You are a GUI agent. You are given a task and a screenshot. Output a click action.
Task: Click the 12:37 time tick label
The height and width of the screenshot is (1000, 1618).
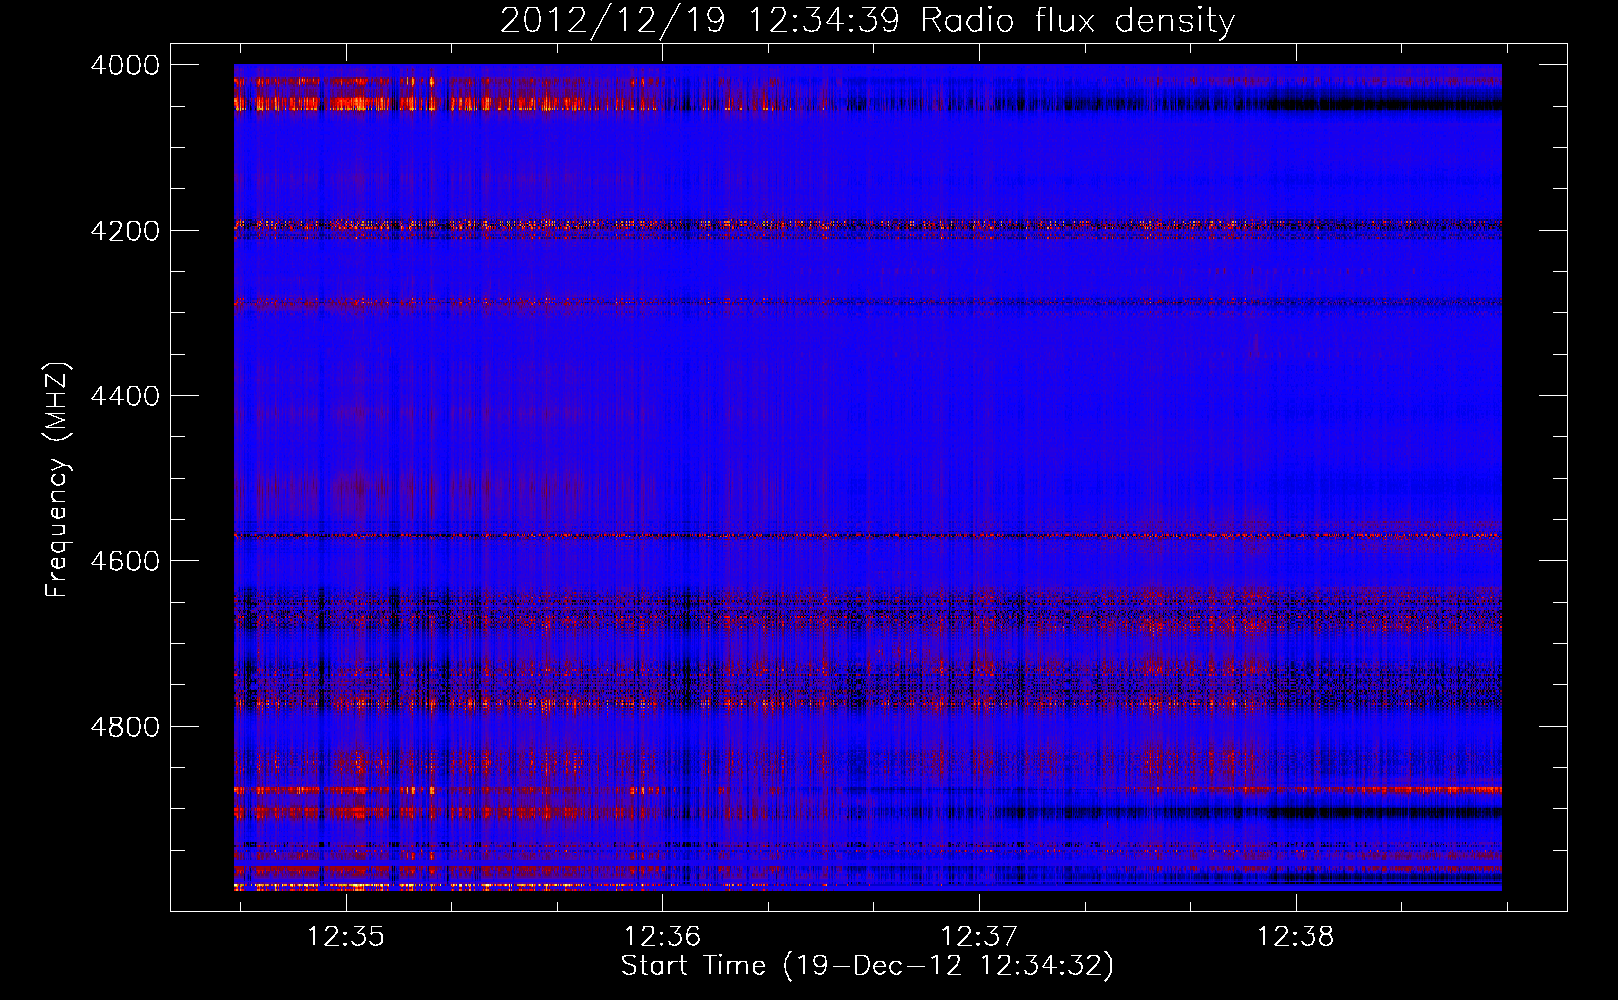979,937
